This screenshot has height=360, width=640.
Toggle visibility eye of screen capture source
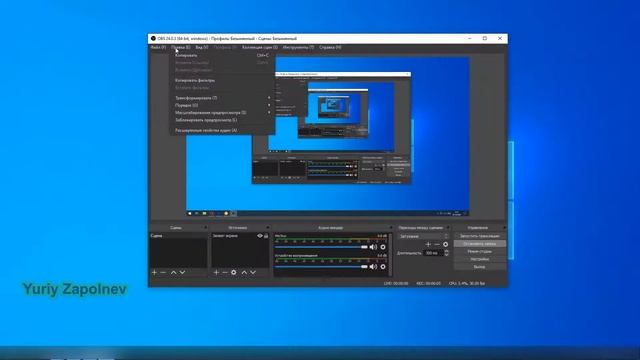260,236
